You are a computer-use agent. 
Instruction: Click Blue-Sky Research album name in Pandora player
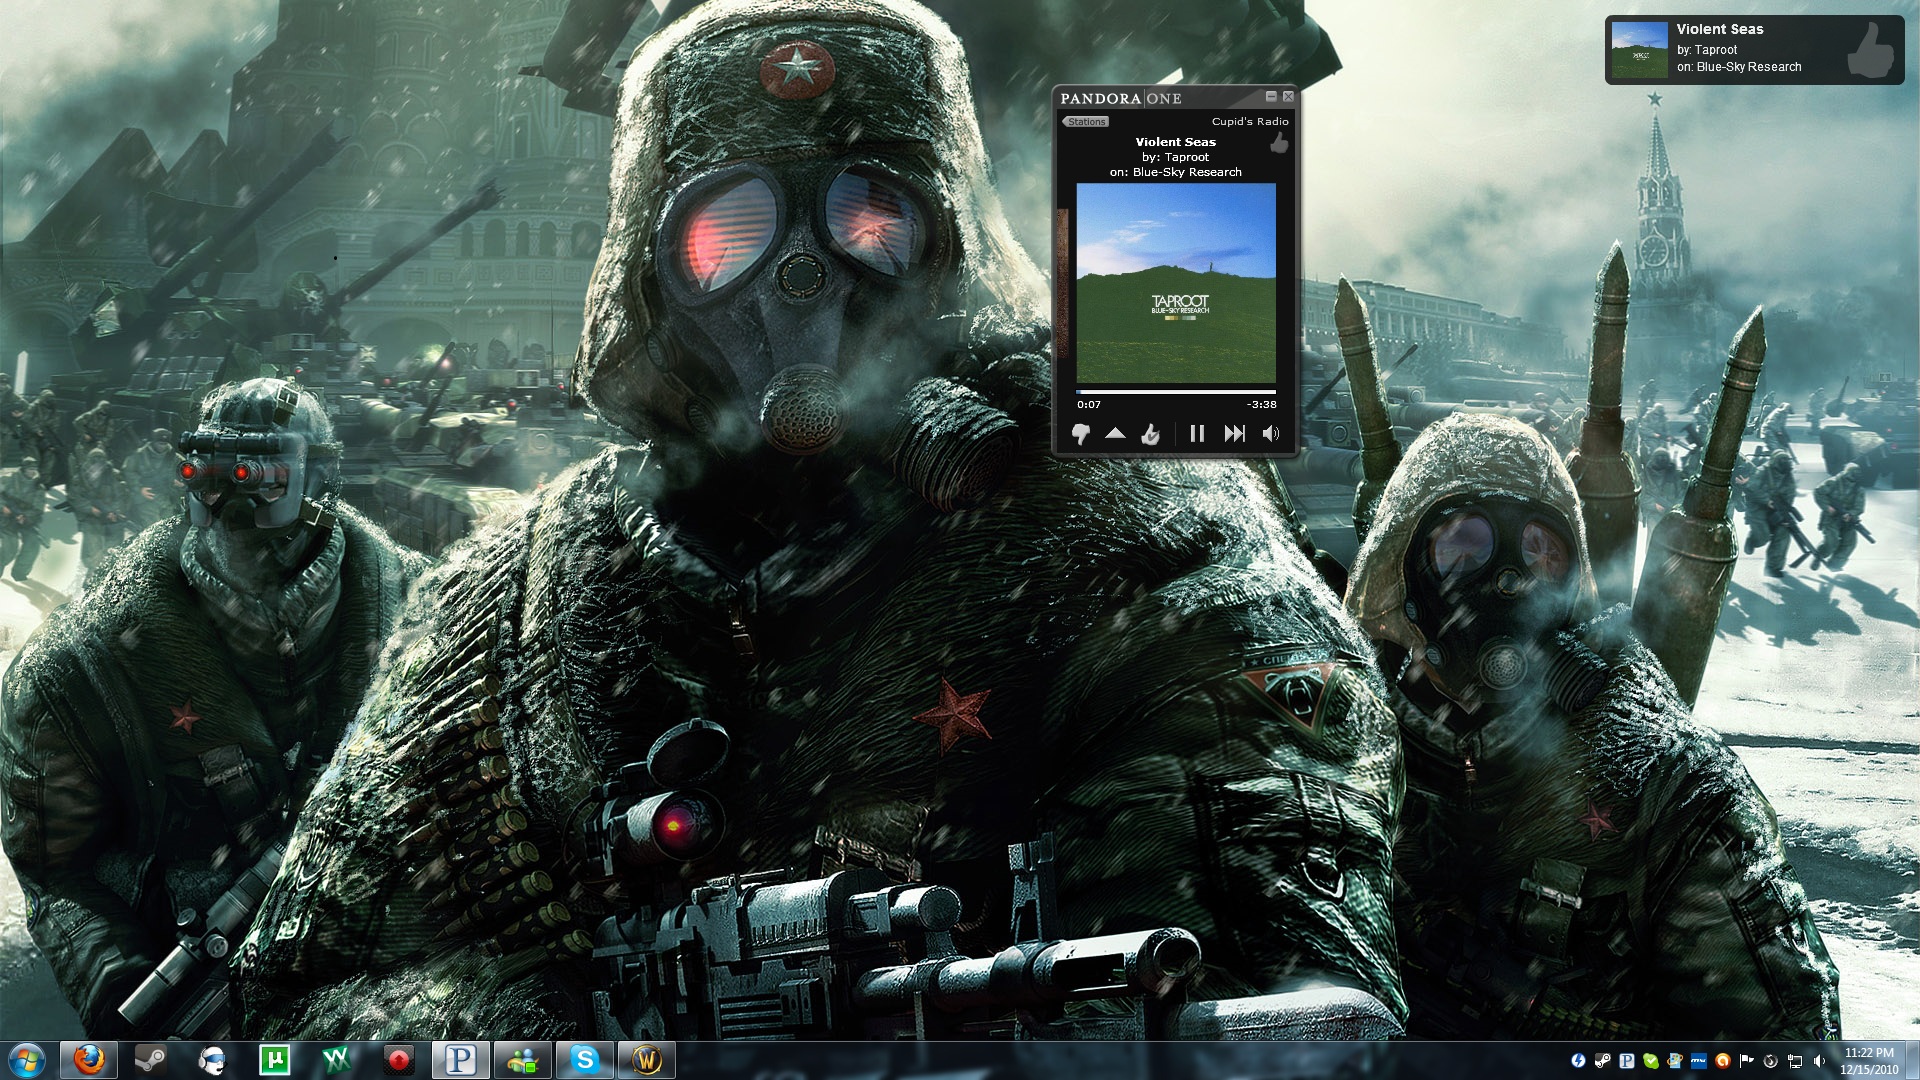point(1187,172)
